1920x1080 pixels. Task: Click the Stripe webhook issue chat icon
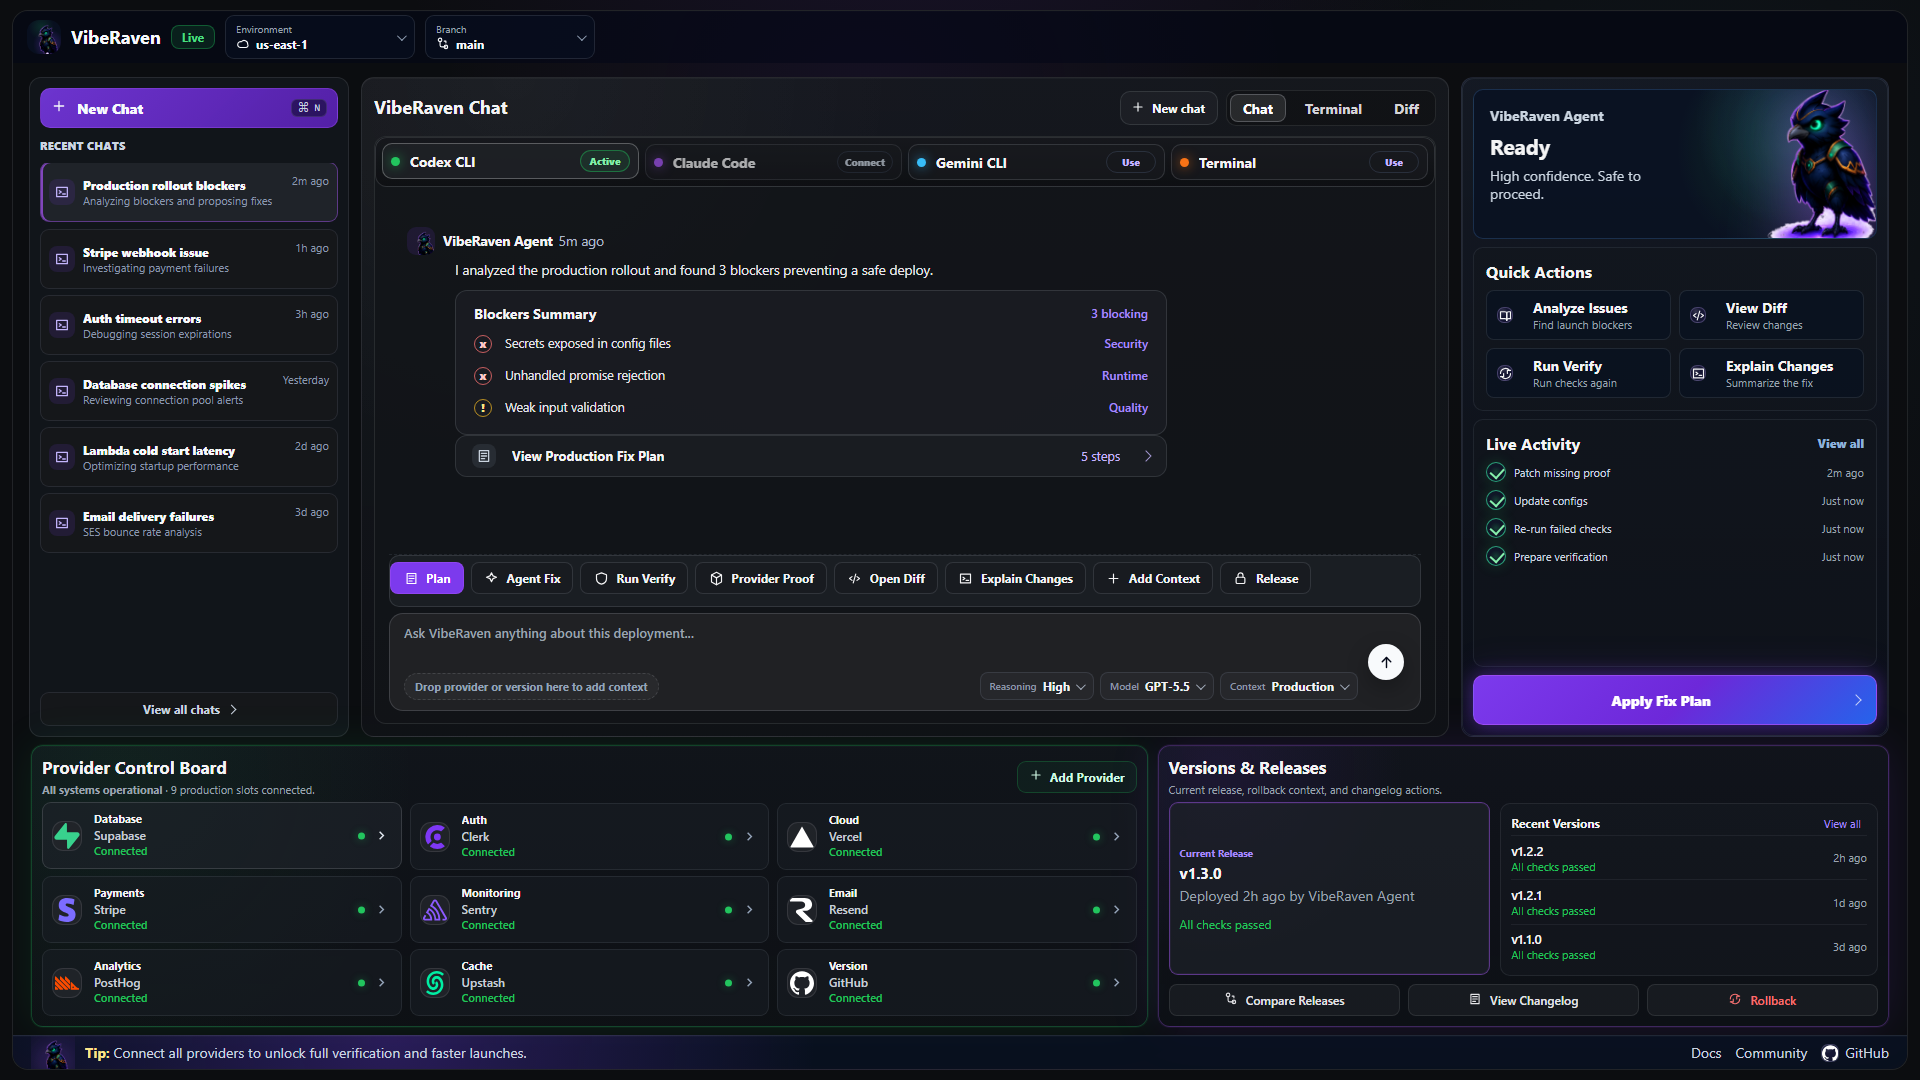(x=62, y=259)
